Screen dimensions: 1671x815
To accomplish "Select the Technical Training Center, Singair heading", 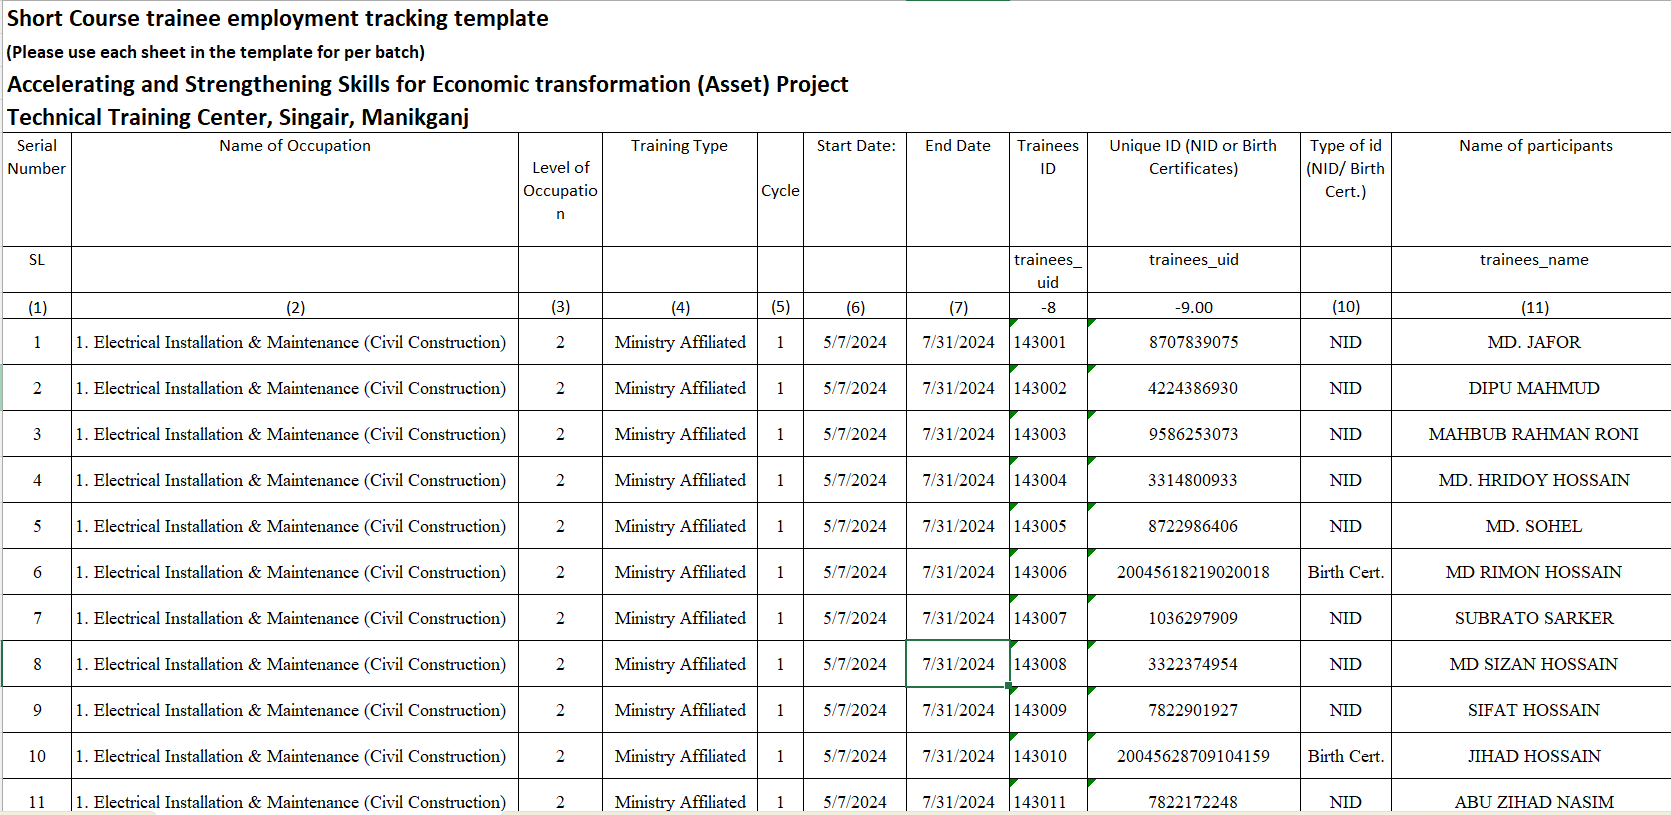I will coord(238,117).
